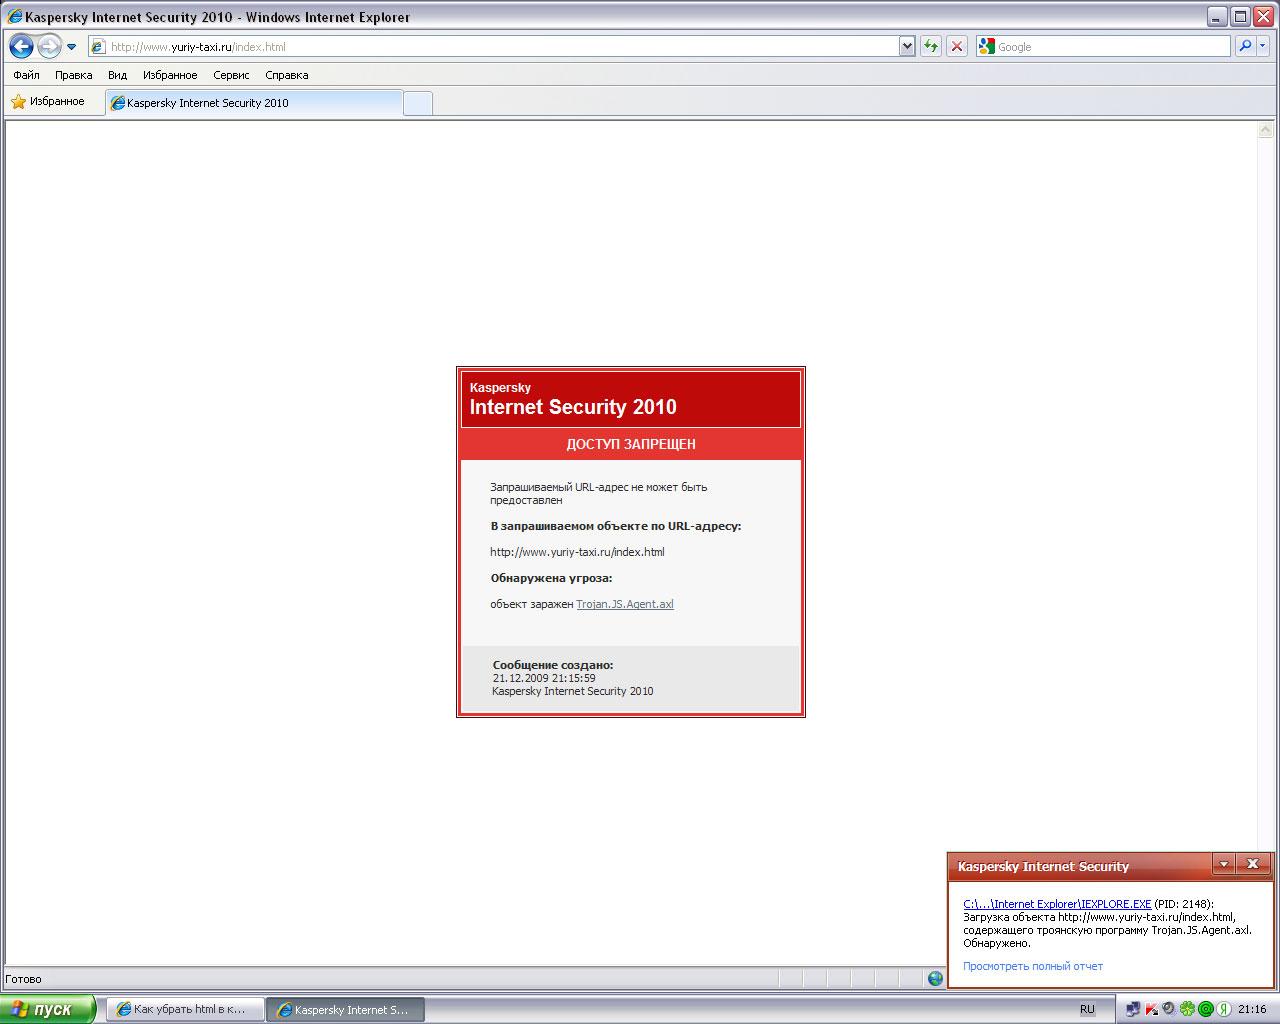1280x1024 pixels.
Task: Click Просмотреть полный отчет link
Action: [x=1033, y=966]
